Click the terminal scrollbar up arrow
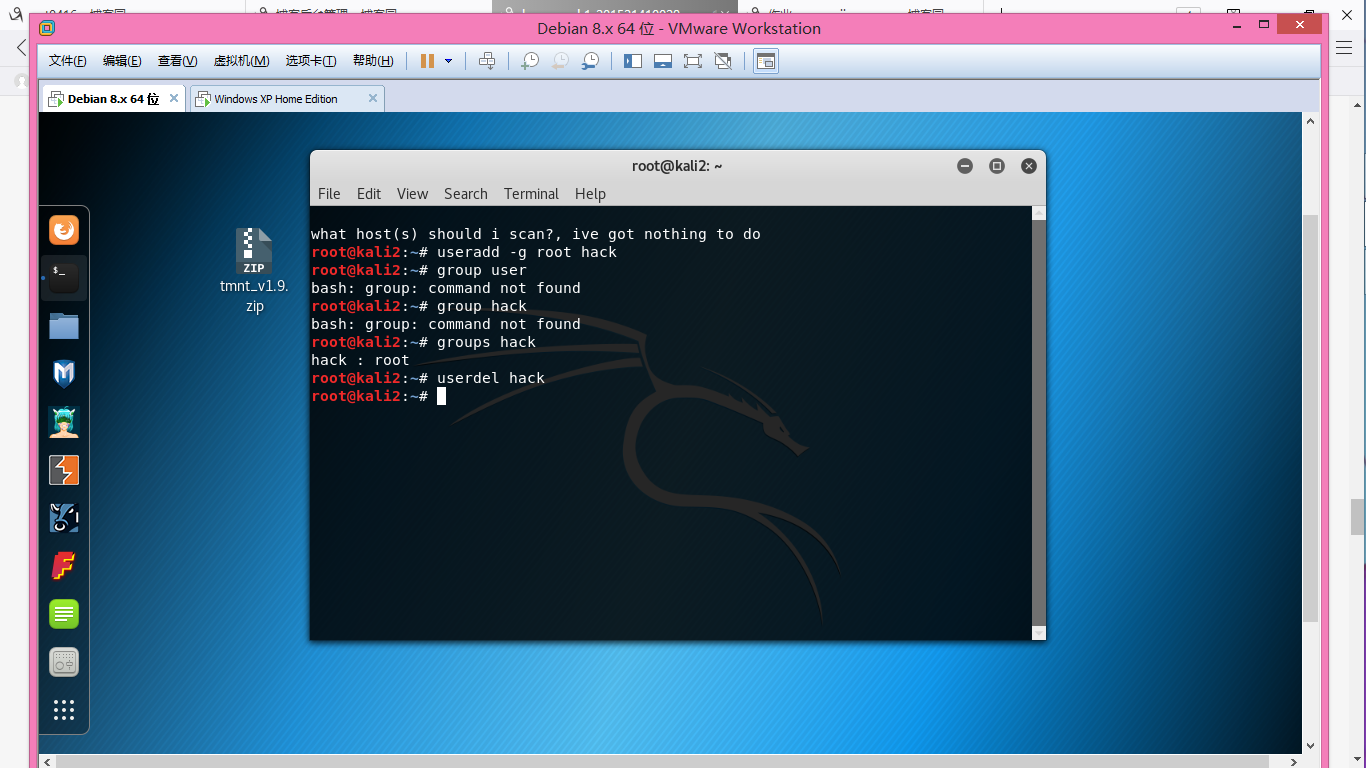Screen dimensions: 1366x768 (x=1039, y=213)
